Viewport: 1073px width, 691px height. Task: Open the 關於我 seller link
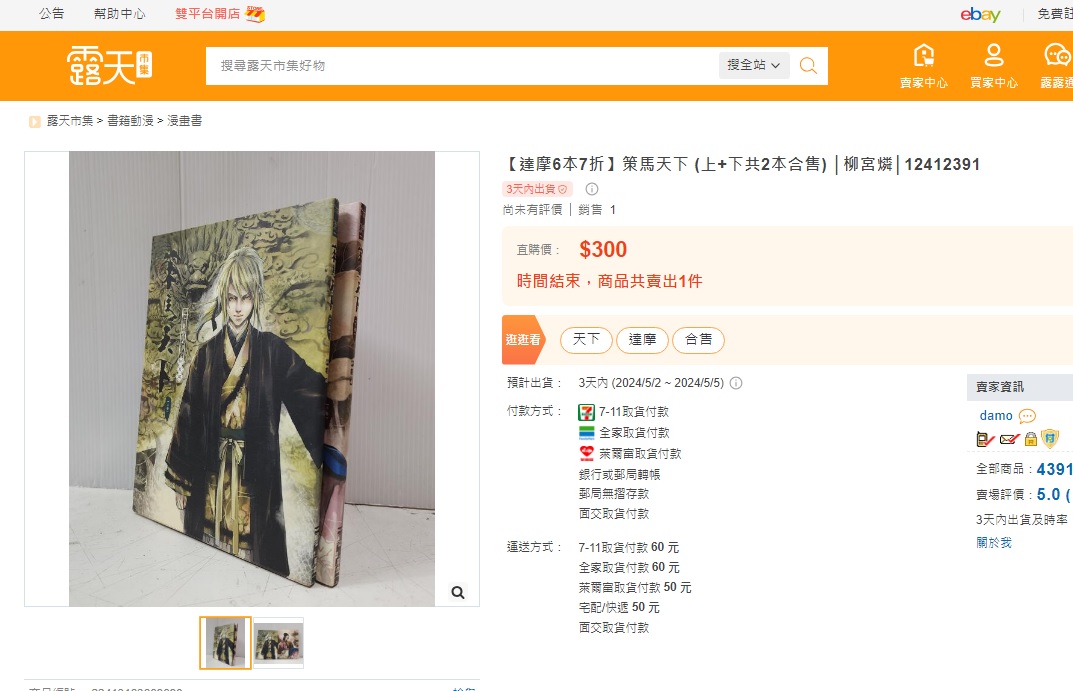pos(994,543)
